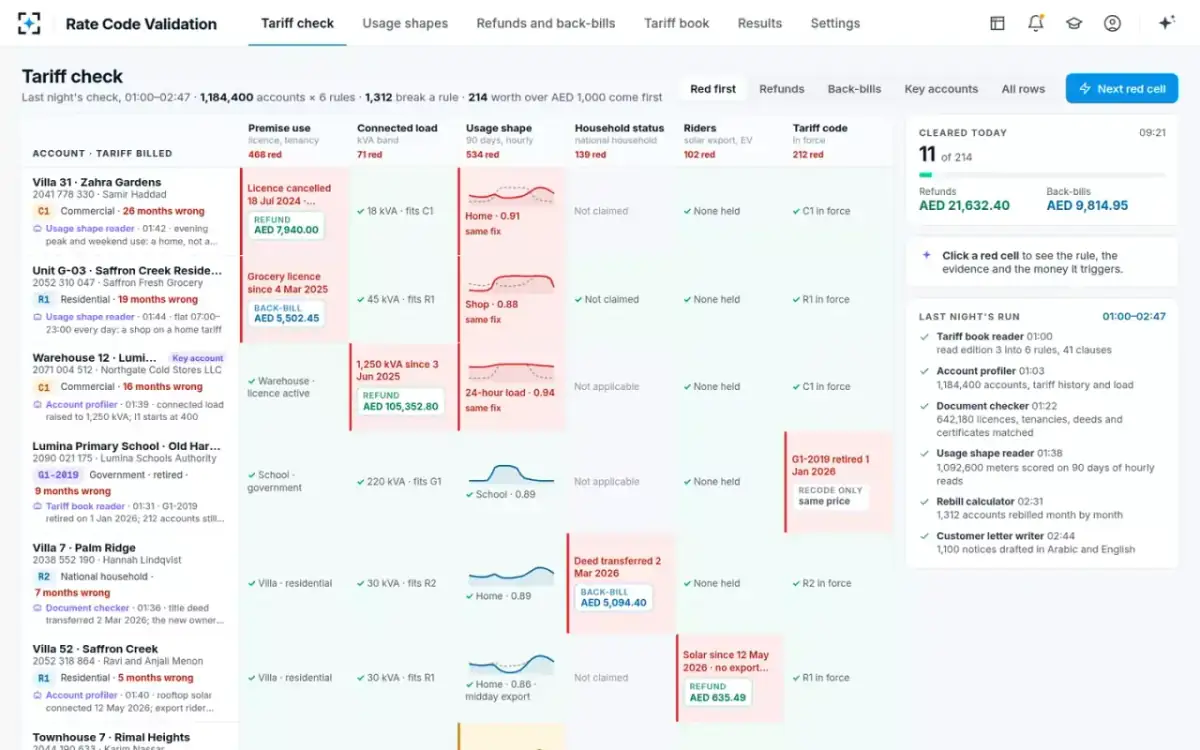Click the AED 5,094.40 back-bill amount
Screen dimensions: 1200x750
coord(613,603)
